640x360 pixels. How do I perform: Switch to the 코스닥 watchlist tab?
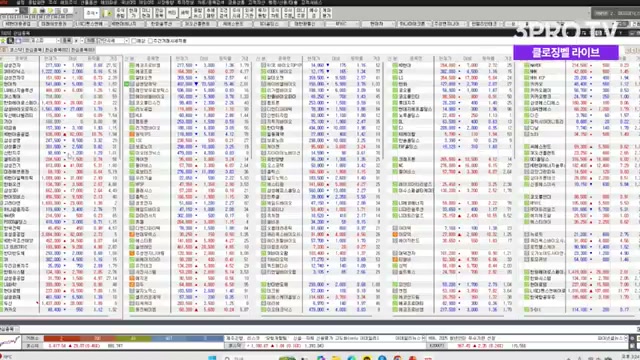15,50
